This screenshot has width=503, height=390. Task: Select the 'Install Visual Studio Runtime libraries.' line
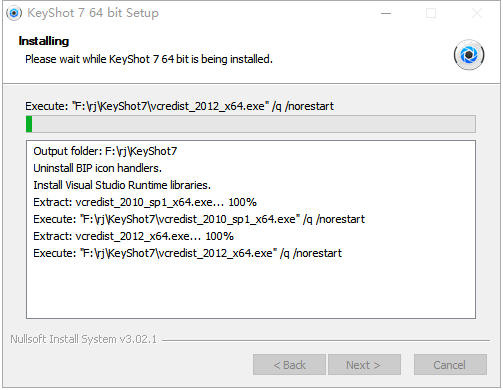point(122,185)
